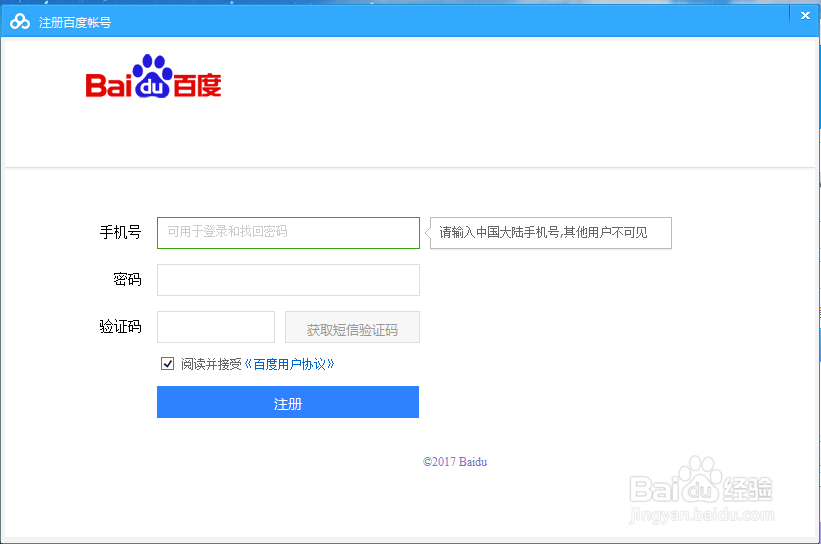Image resolution: width=821 pixels, height=544 pixels.
Task: Focus the password input field
Action: click(289, 280)
